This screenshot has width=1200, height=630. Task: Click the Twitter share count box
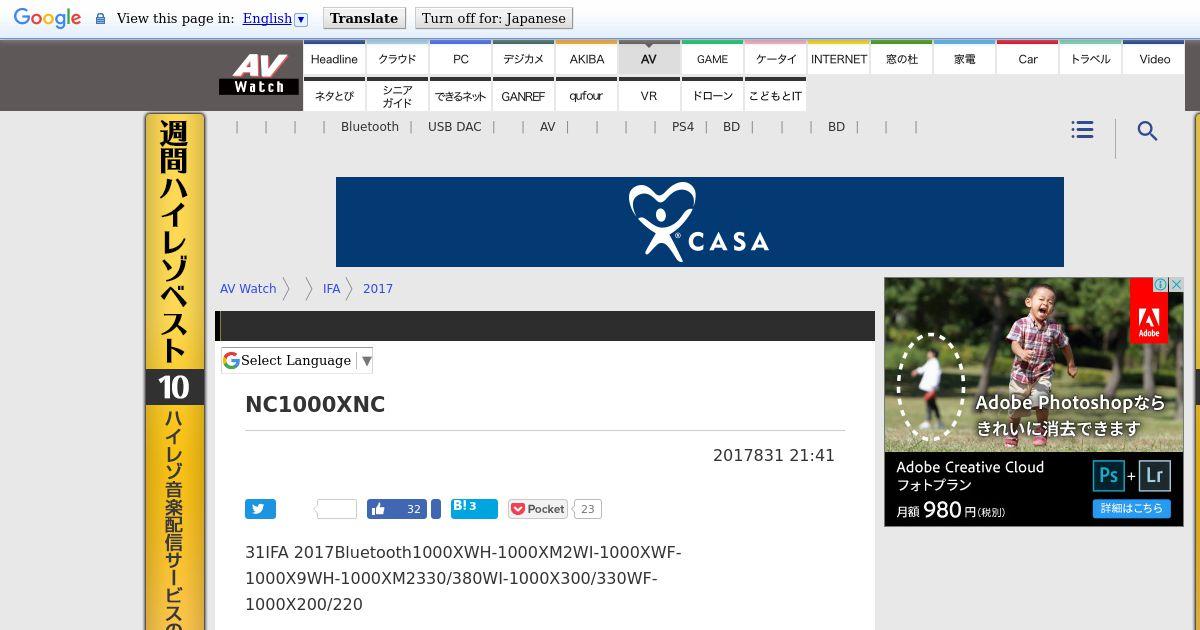(x=336, y=509)
